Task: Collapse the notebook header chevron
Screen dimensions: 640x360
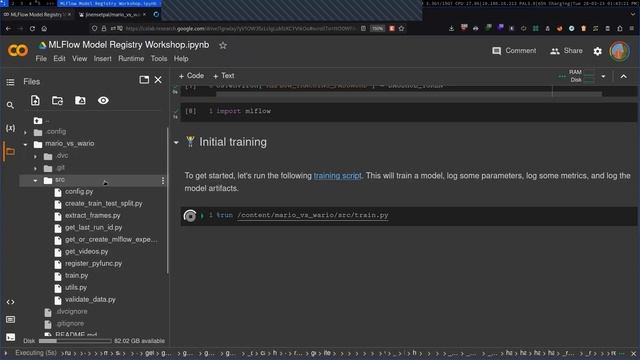Action: tap(624, 76)
